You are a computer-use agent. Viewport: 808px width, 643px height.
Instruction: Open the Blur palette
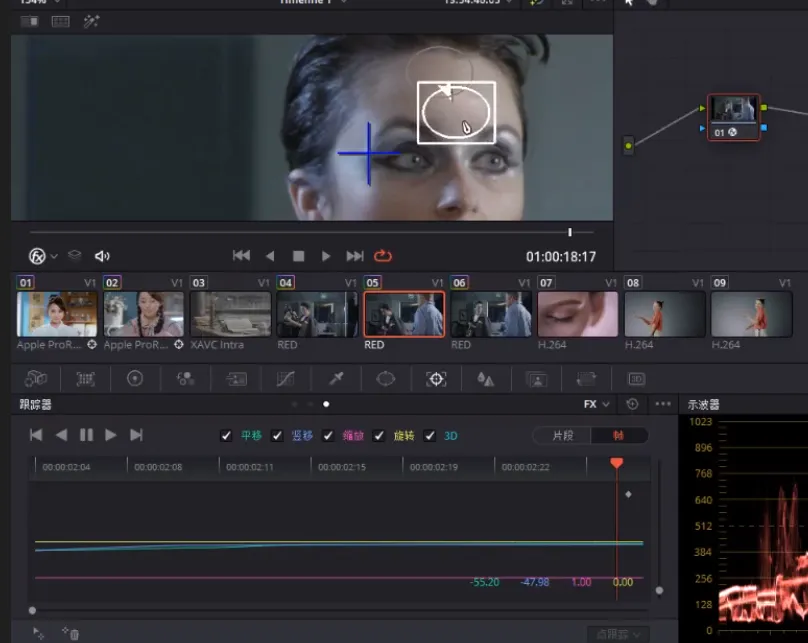click(485, 379)
